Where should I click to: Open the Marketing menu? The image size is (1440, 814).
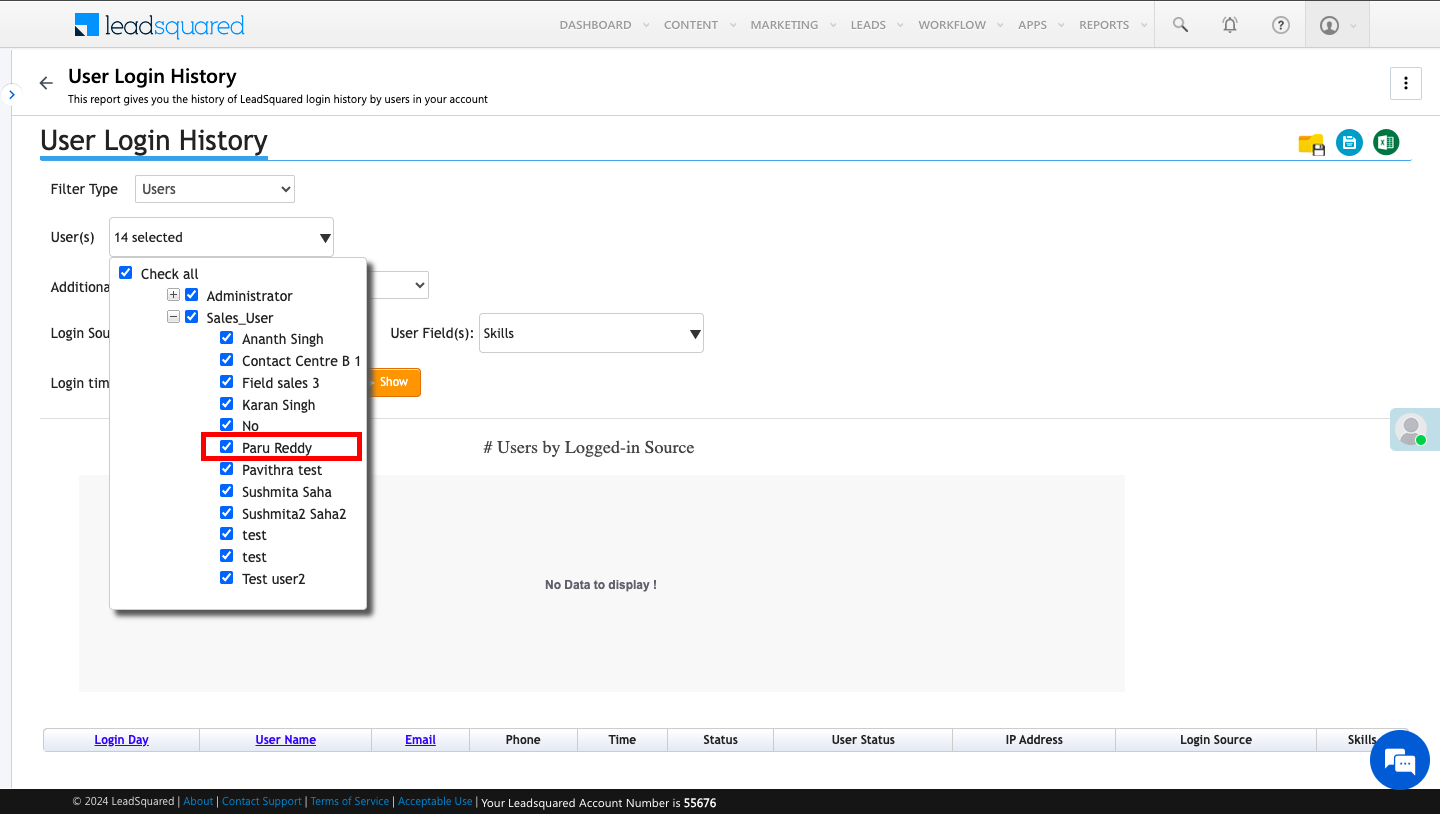pyautogui.click(x=784, y=25)
